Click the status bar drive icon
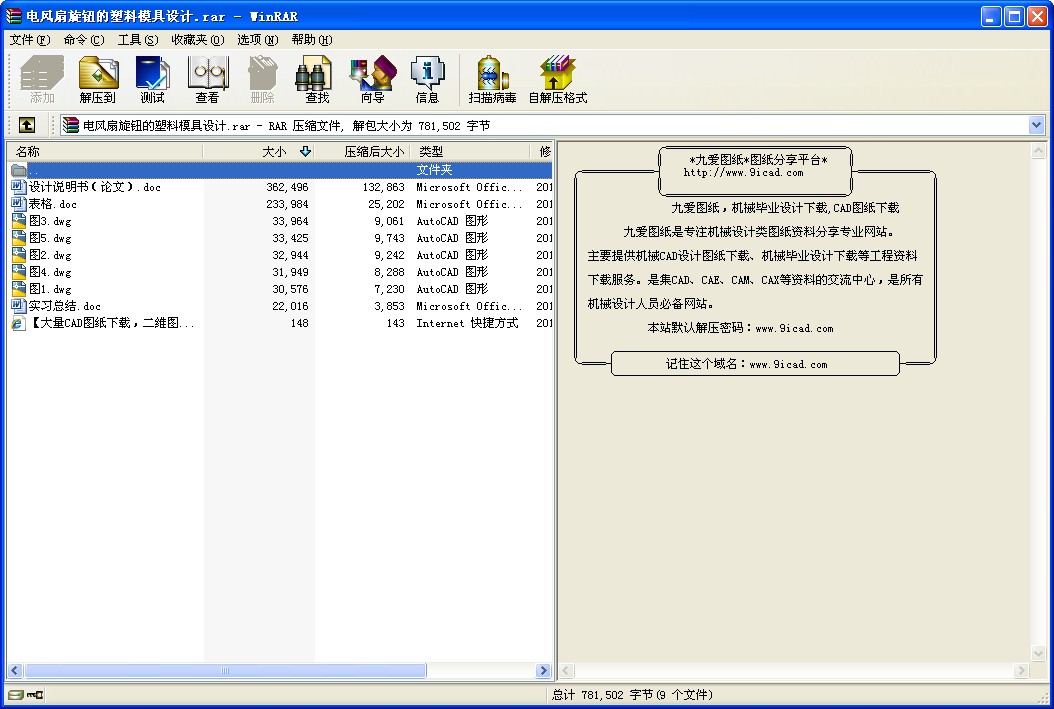 pyautogui.click(x=16, y=695)
